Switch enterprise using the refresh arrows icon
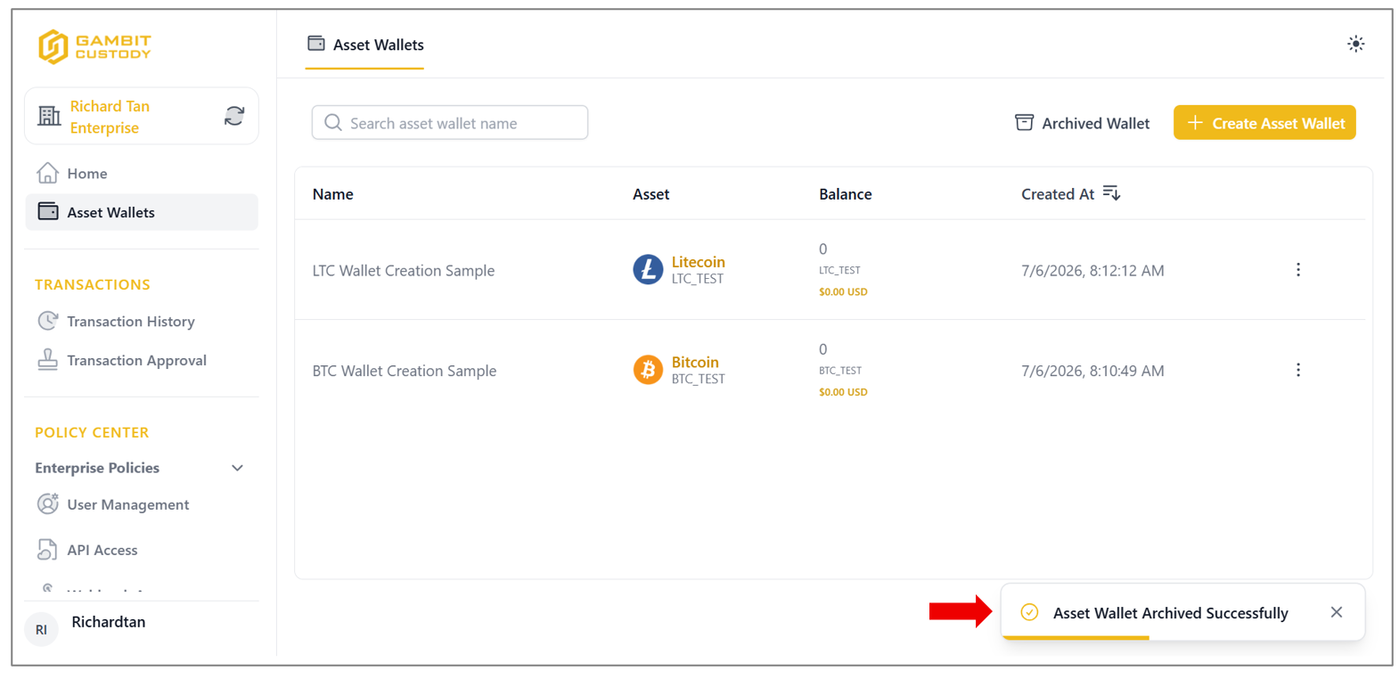 (x=234, y=116)
